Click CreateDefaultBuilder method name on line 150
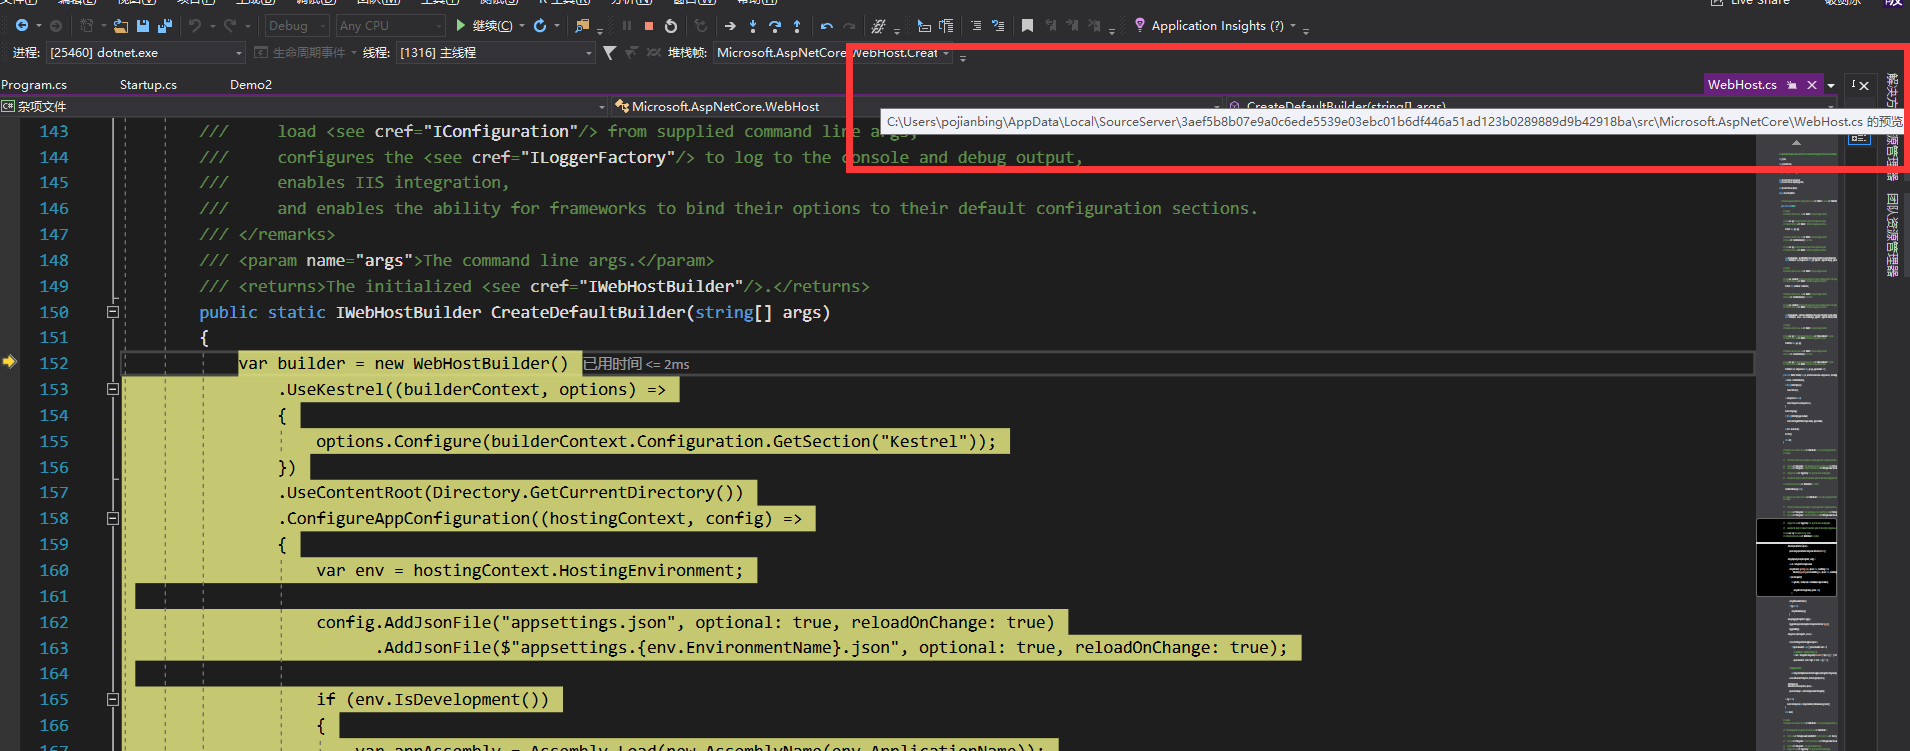The width and height of the screenshot is (1910, 751). coord(587,312)
